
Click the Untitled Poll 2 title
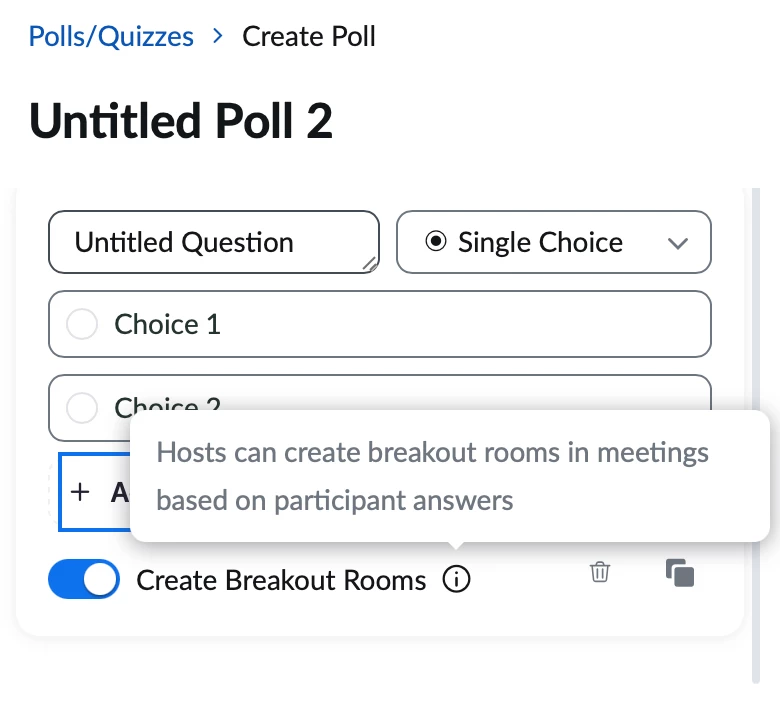[181, 121]
